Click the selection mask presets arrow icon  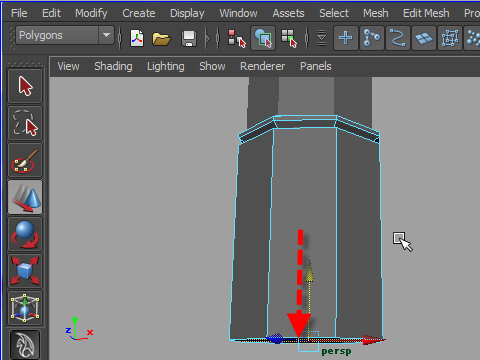pyautogui.click(x=321, y=38)
